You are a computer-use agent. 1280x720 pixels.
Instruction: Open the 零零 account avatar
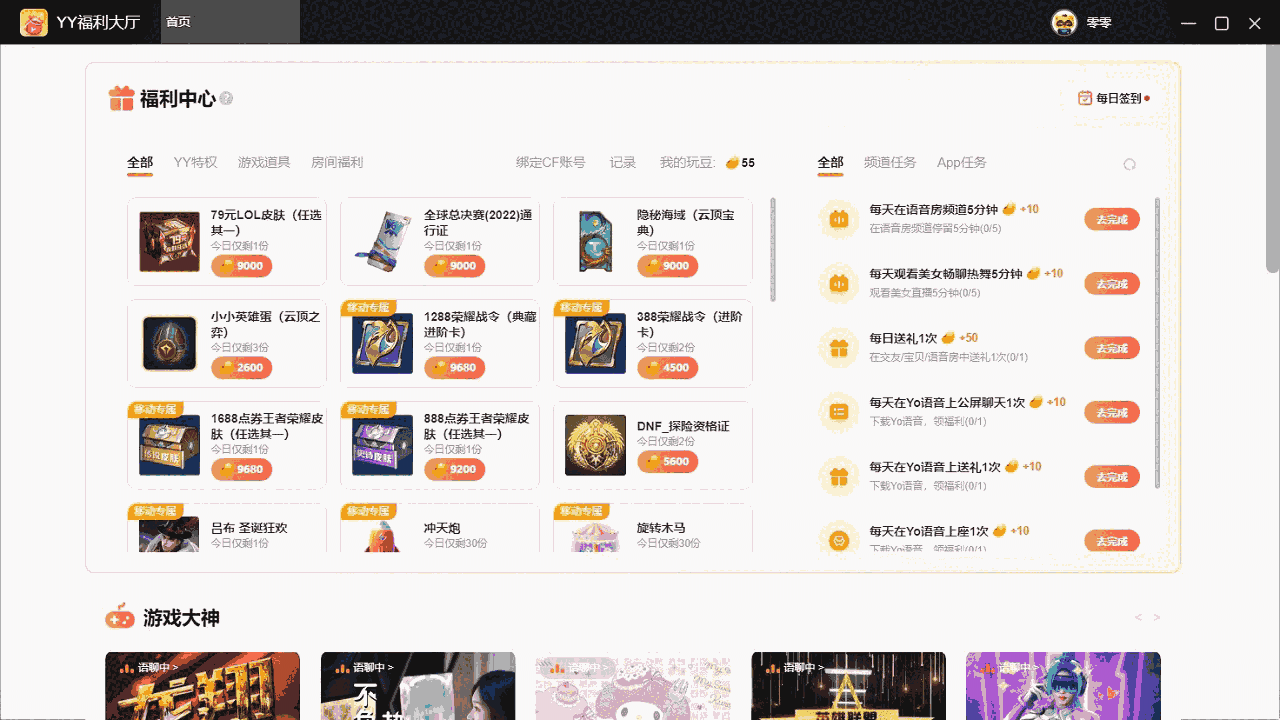1063,21
